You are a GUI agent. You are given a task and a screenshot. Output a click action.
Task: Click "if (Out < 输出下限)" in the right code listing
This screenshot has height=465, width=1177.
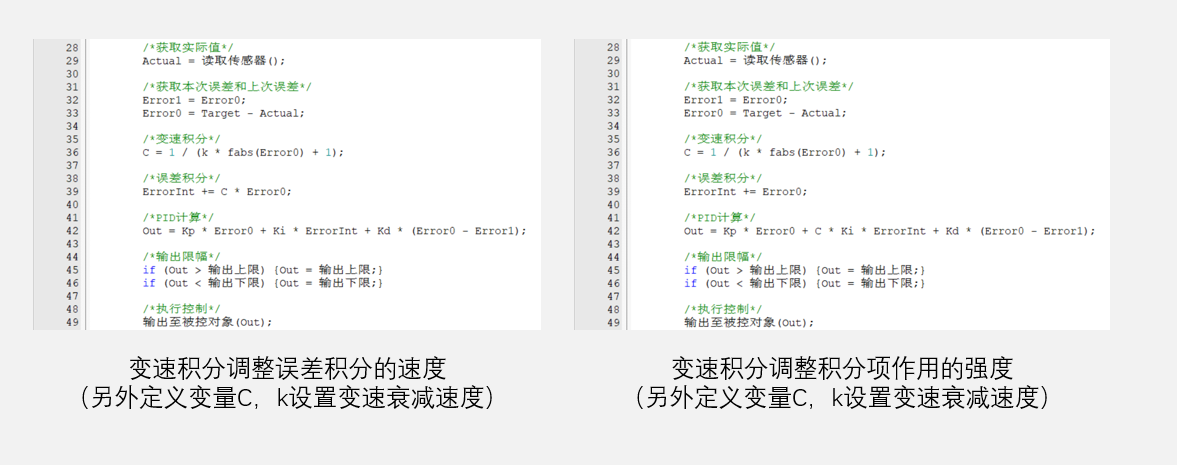[x=745, y=283]
